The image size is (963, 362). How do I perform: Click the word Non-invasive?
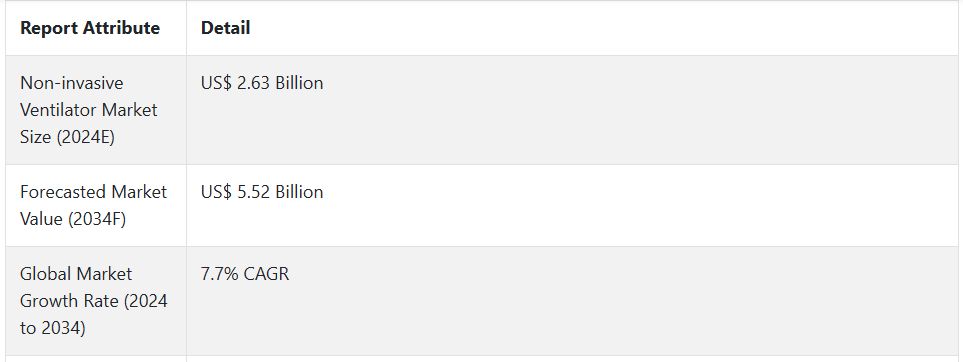pyautogui.click(x=72, y=83)
